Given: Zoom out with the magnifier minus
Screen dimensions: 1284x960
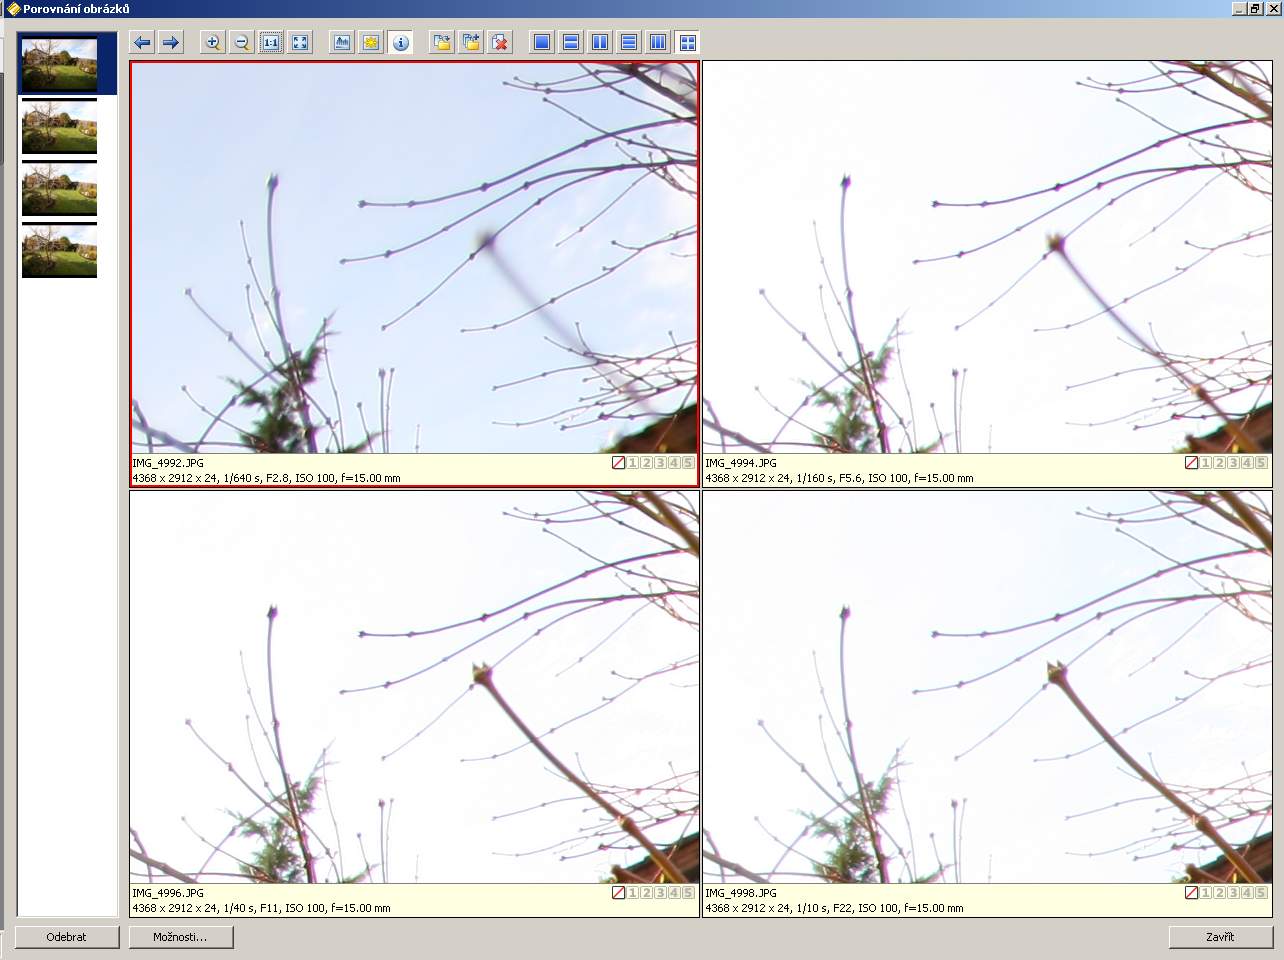Looking at the screenshot, I should click(241, 42).
